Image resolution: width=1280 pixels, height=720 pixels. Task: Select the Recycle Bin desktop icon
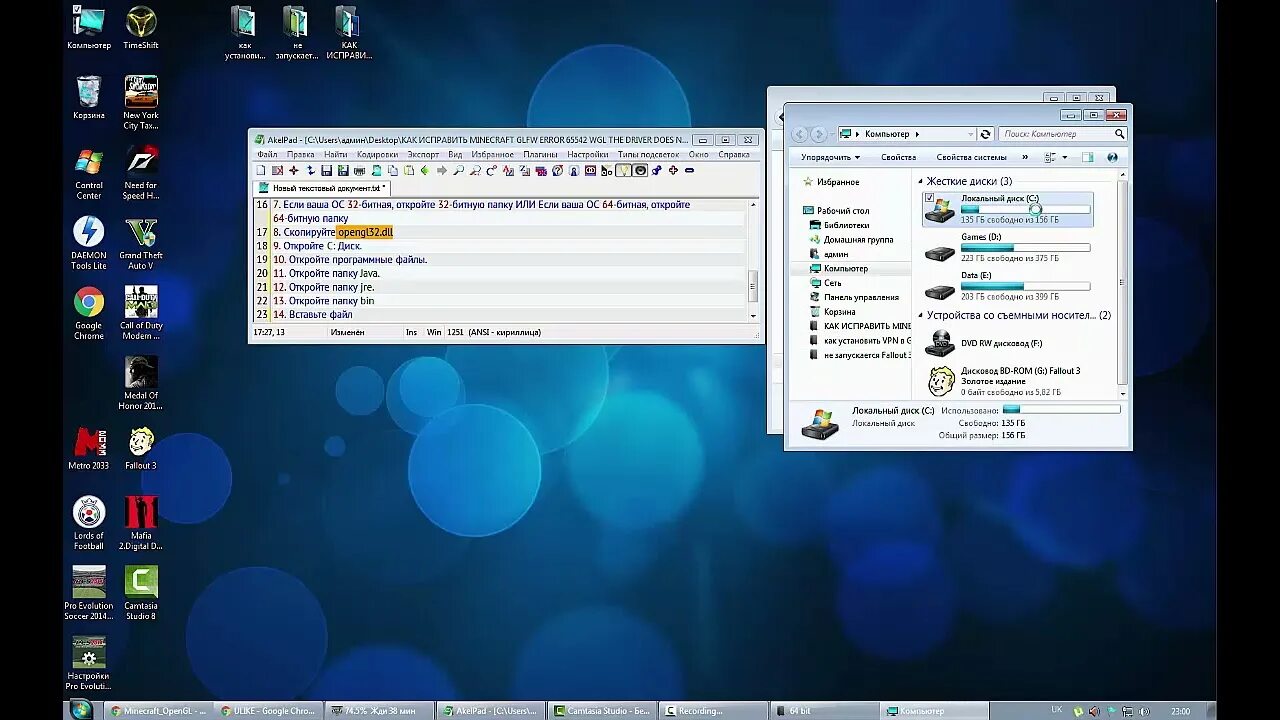88,98
